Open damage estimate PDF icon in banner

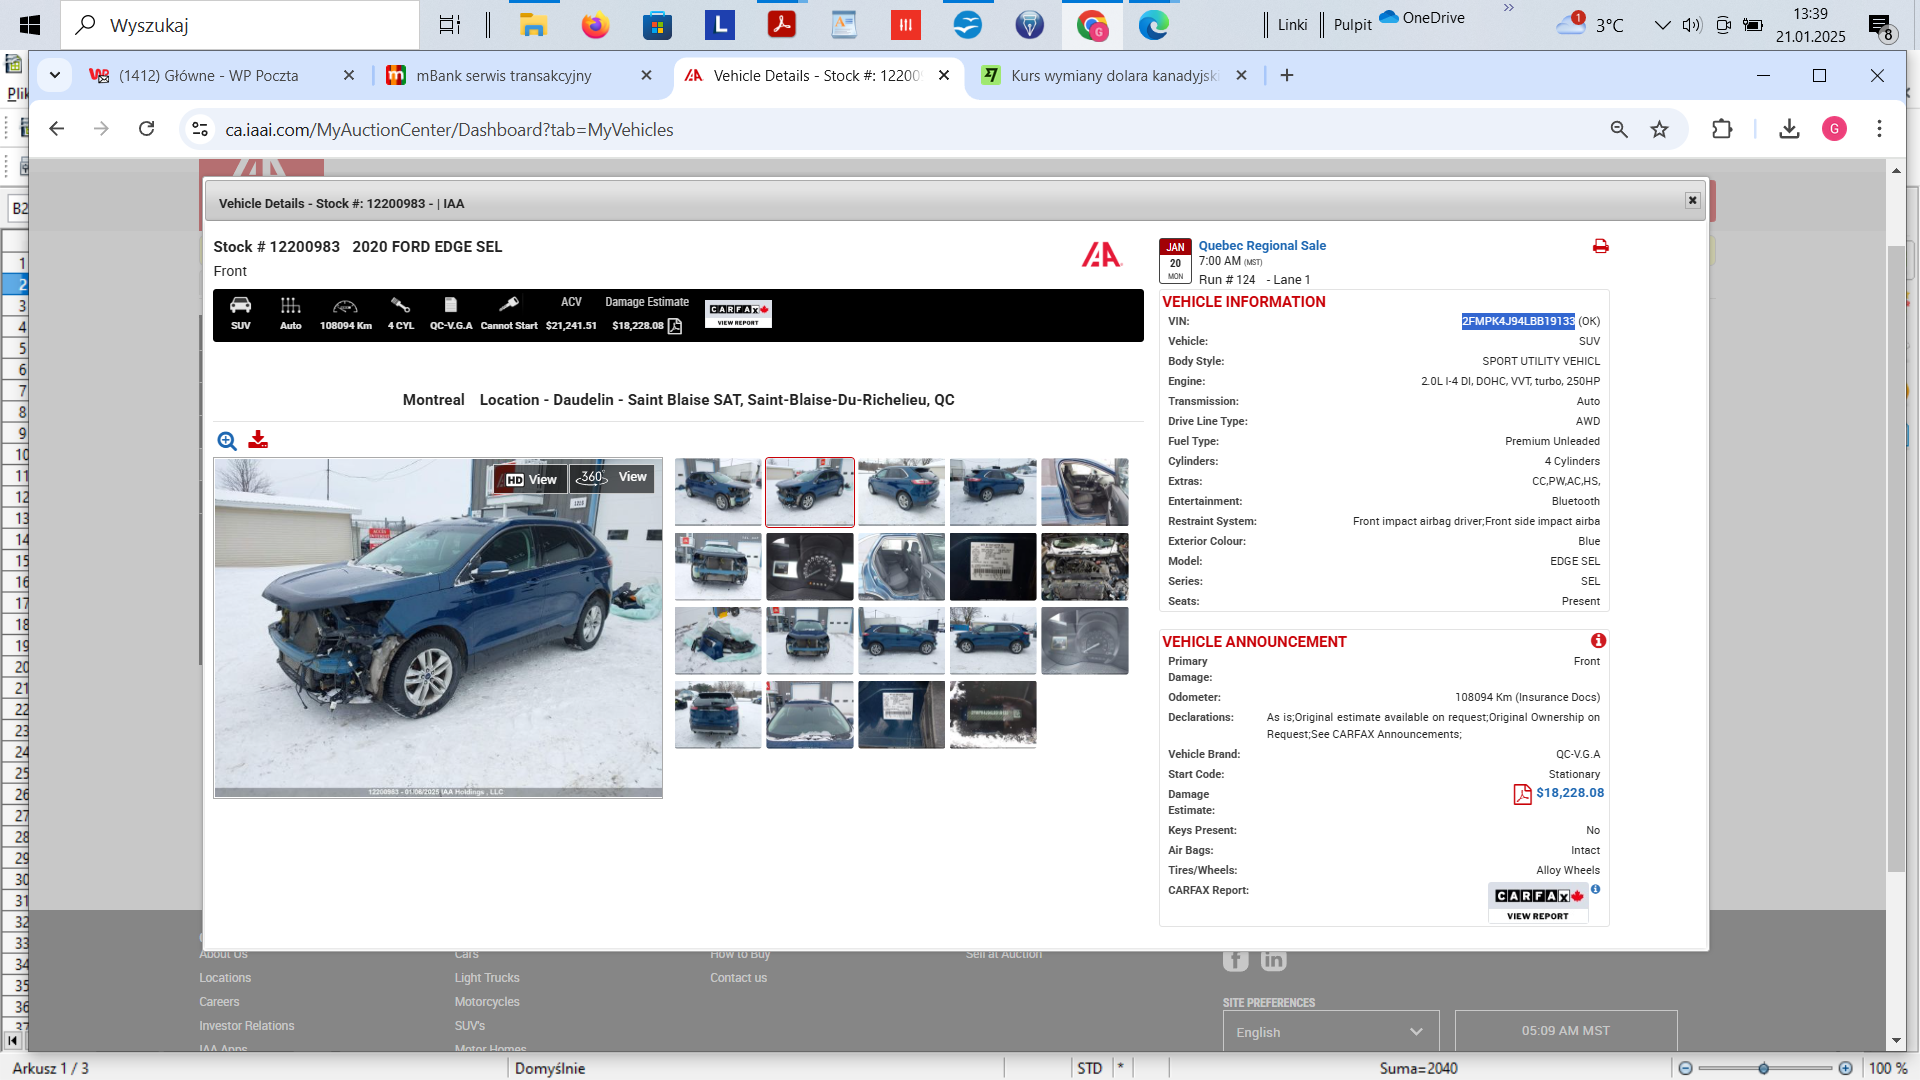click(x=675, y=326)
